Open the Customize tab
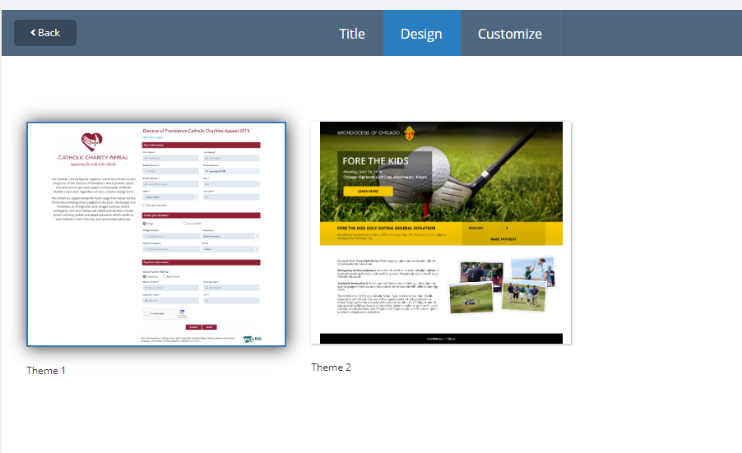742x453 pixels. tap(510, 33)
